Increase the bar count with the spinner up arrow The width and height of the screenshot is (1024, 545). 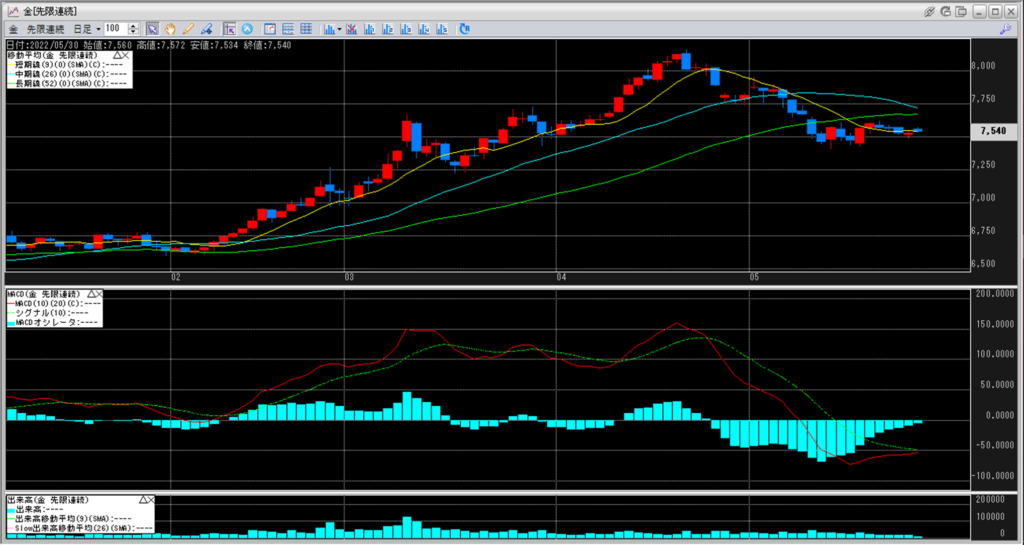135,26
